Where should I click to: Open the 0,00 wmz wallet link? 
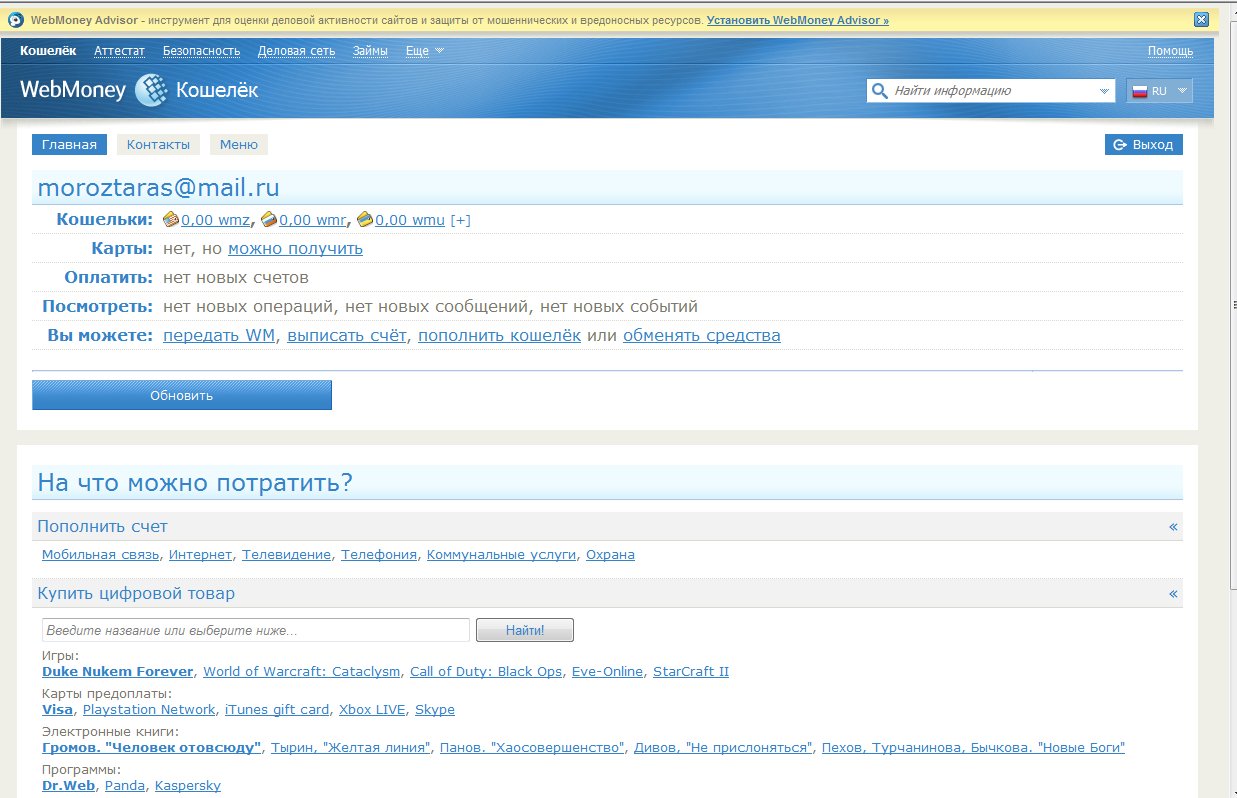coord(215,221)
